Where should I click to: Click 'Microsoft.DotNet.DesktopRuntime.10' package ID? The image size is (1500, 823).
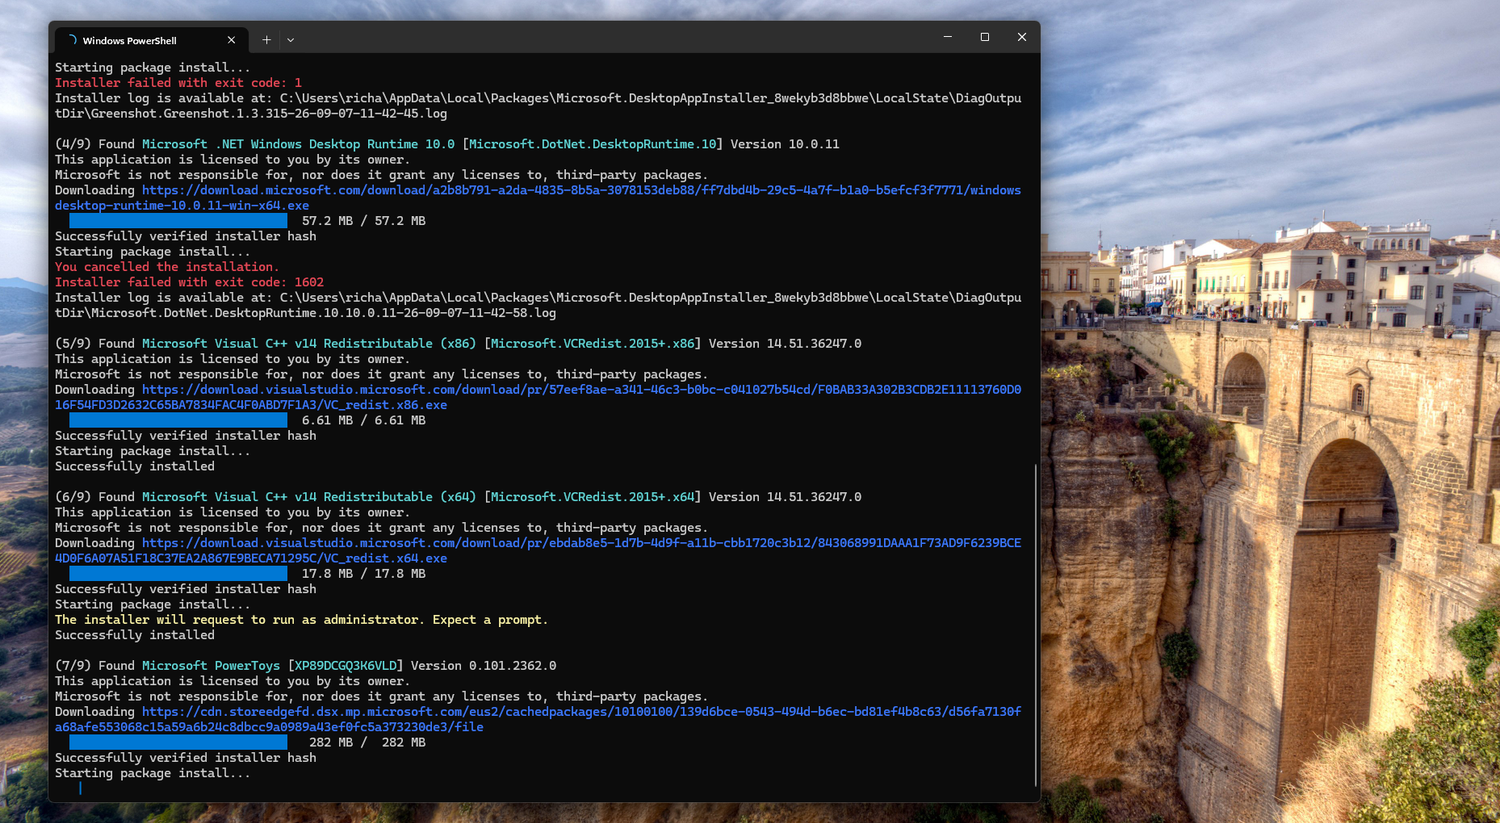[592, 144]
